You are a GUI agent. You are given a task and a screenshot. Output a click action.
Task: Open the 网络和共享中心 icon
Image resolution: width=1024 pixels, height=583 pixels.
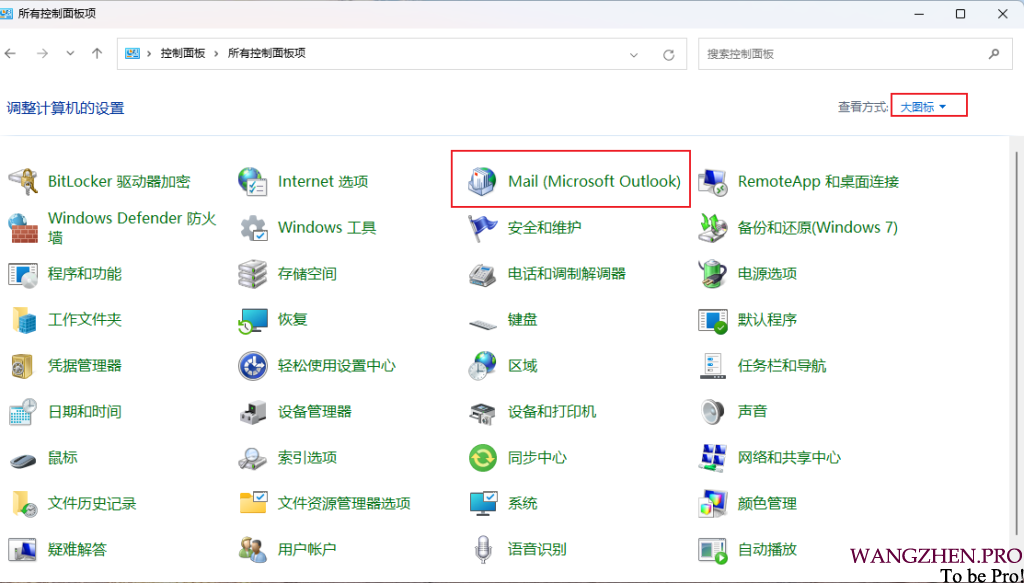(712, 458)
